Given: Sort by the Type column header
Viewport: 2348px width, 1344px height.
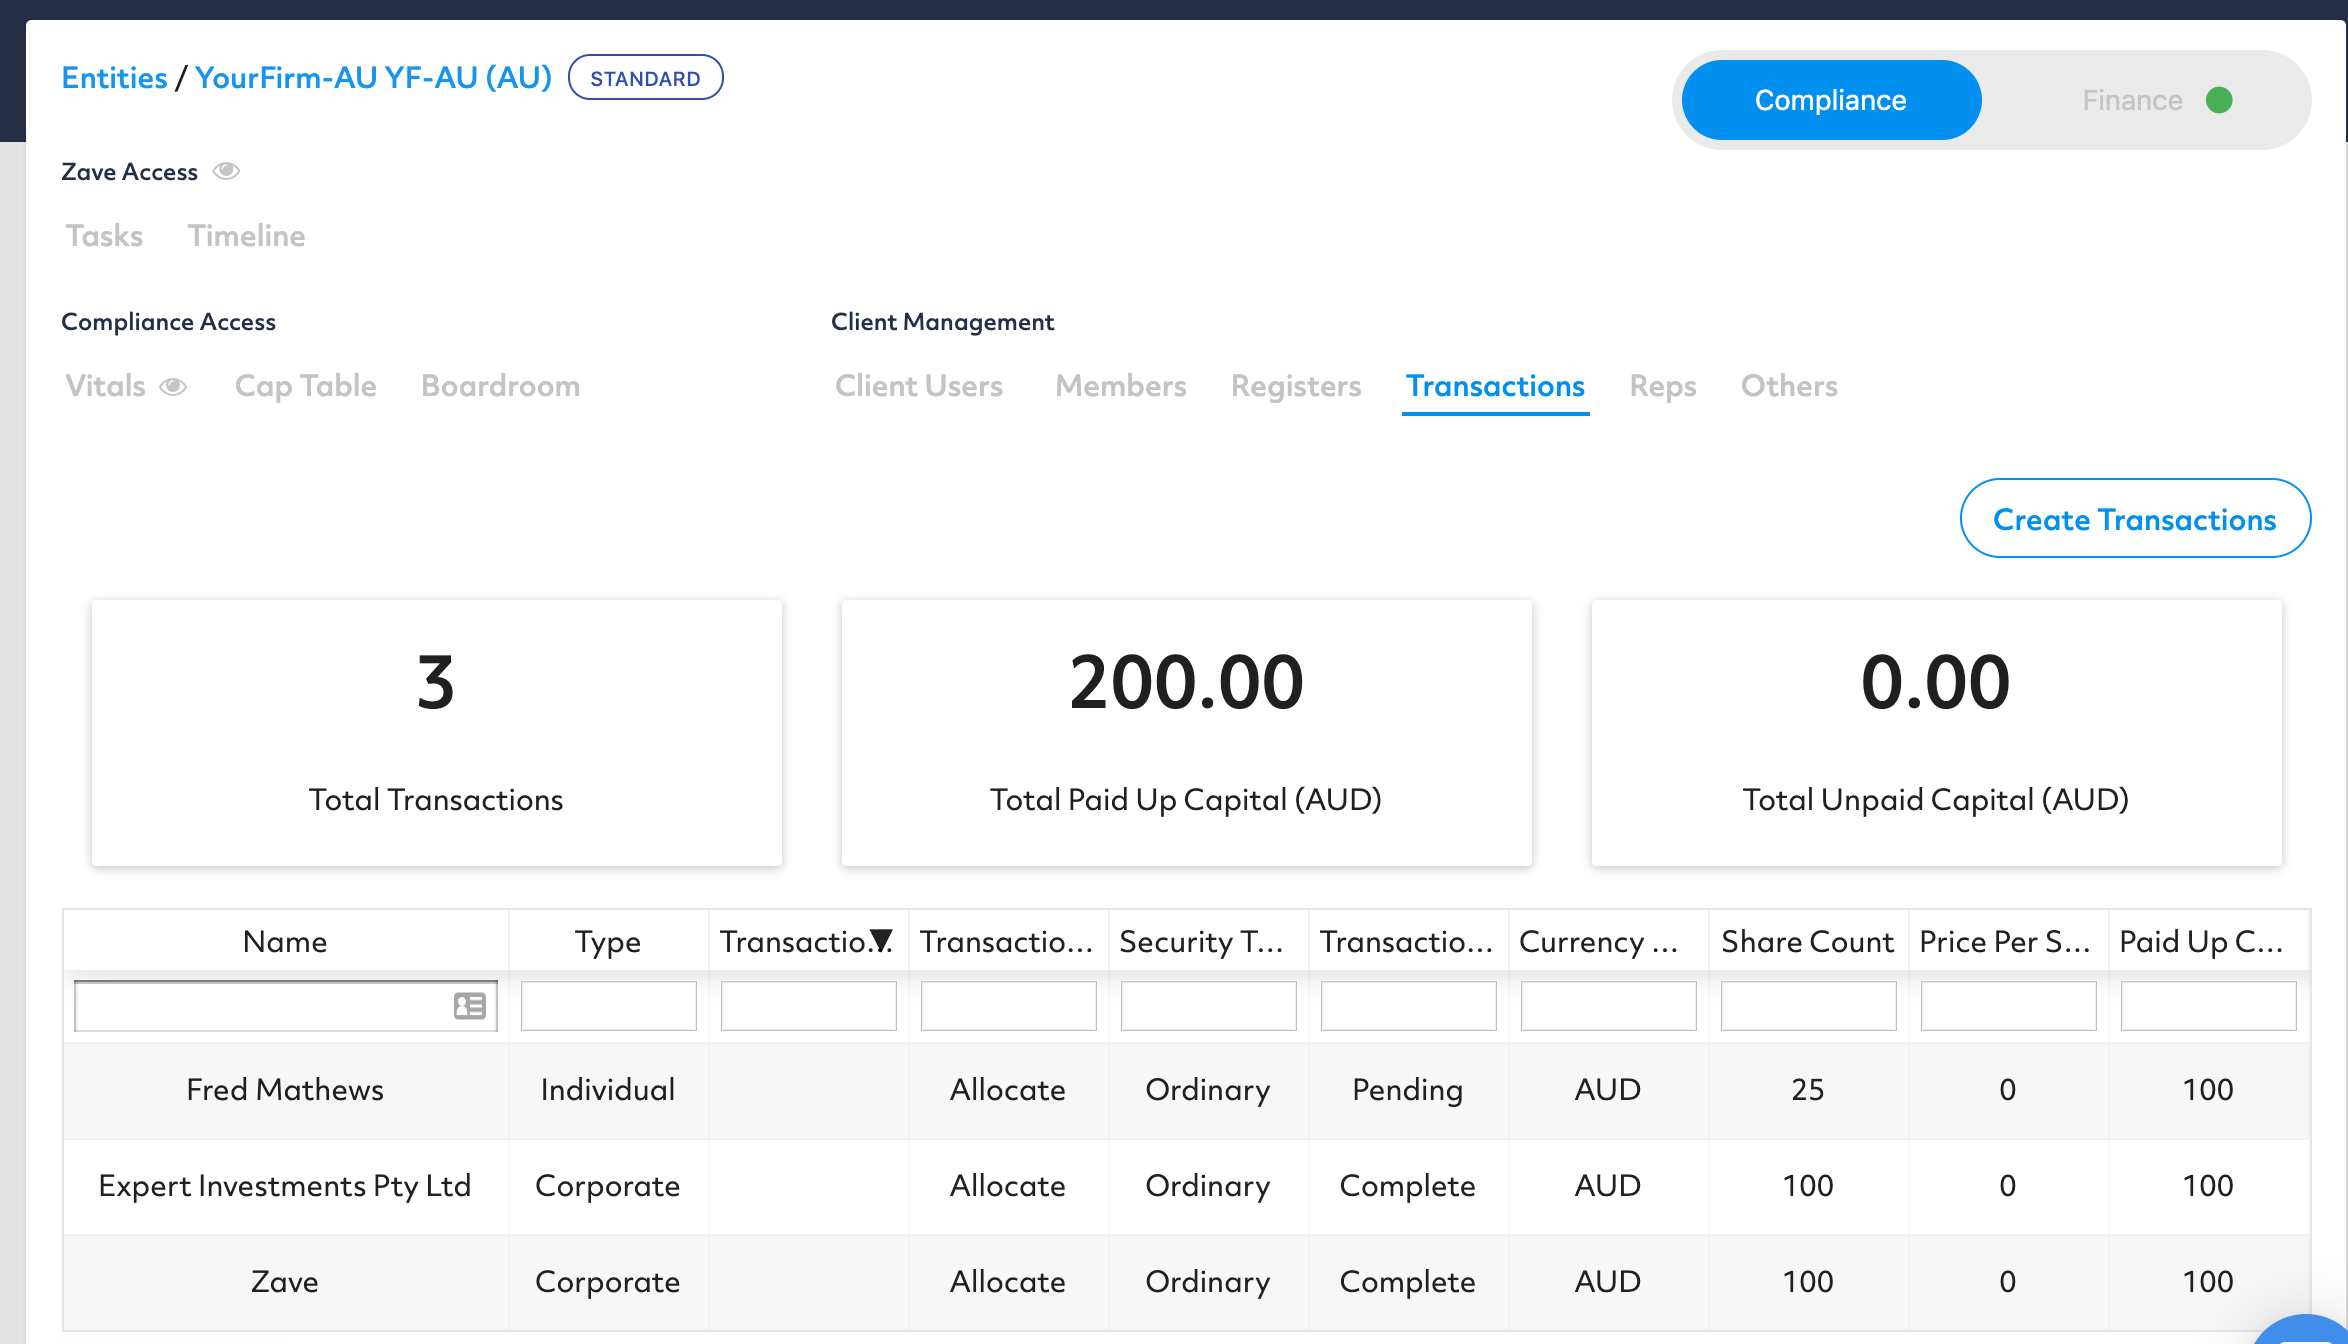Looking at the screenshot, I should coord(609,941).
